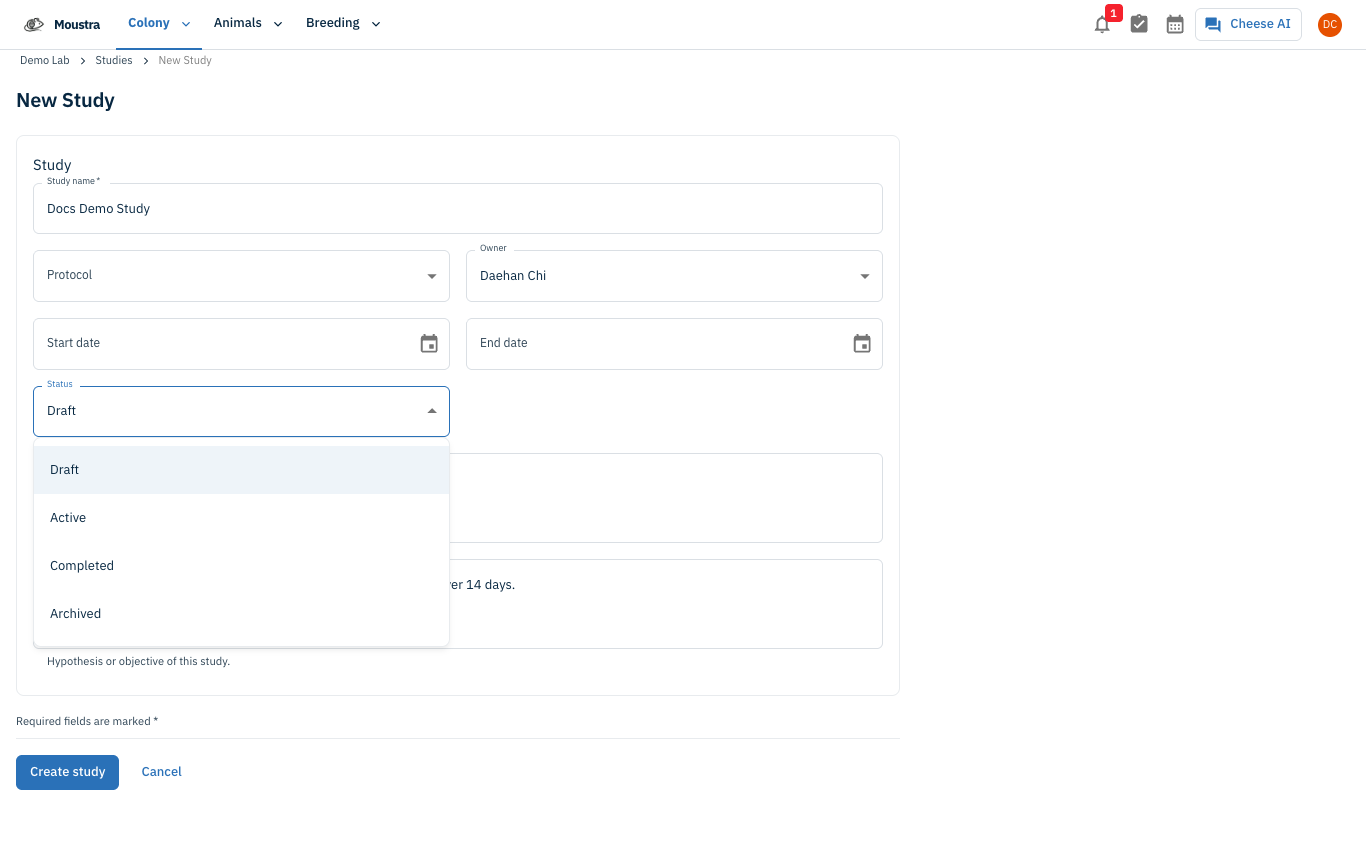
Task: Click the End date field
Action: click(x=674, y=343)
